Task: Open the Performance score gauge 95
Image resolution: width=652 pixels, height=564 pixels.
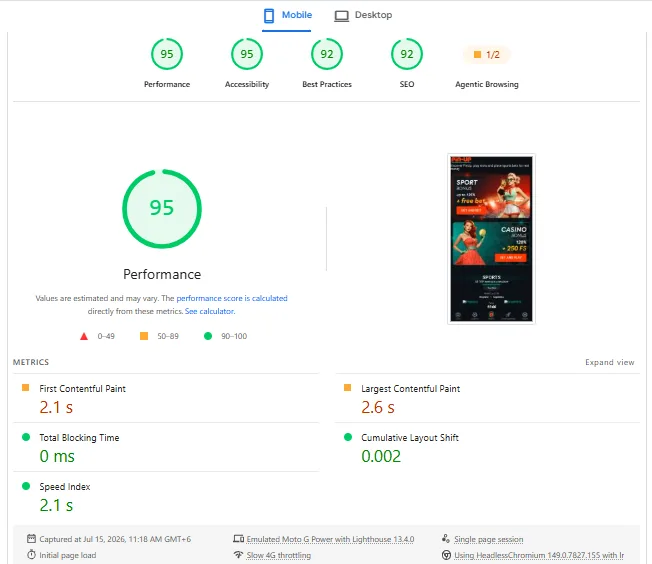Action: click(x=167, y=54)
